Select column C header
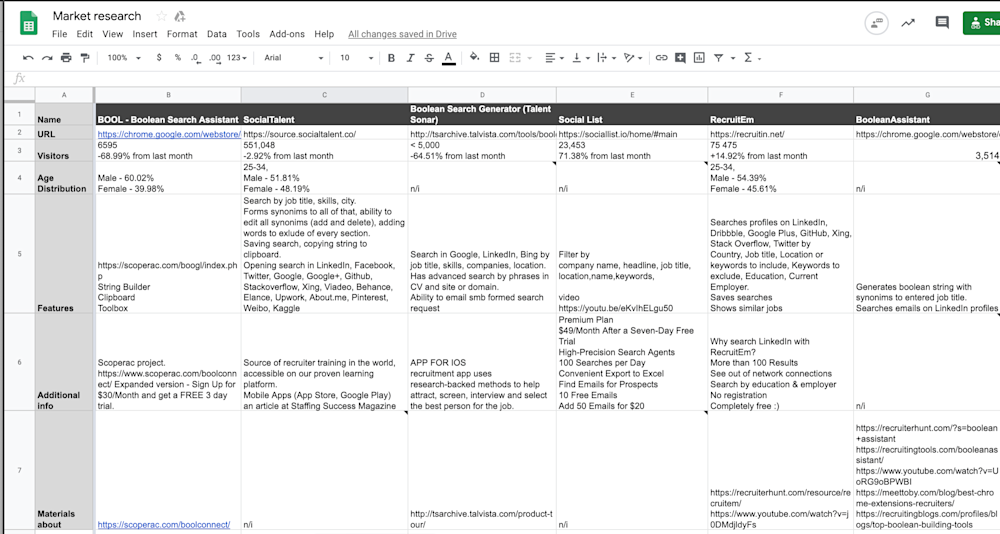1000x534 pixels. tap(324, 95)
